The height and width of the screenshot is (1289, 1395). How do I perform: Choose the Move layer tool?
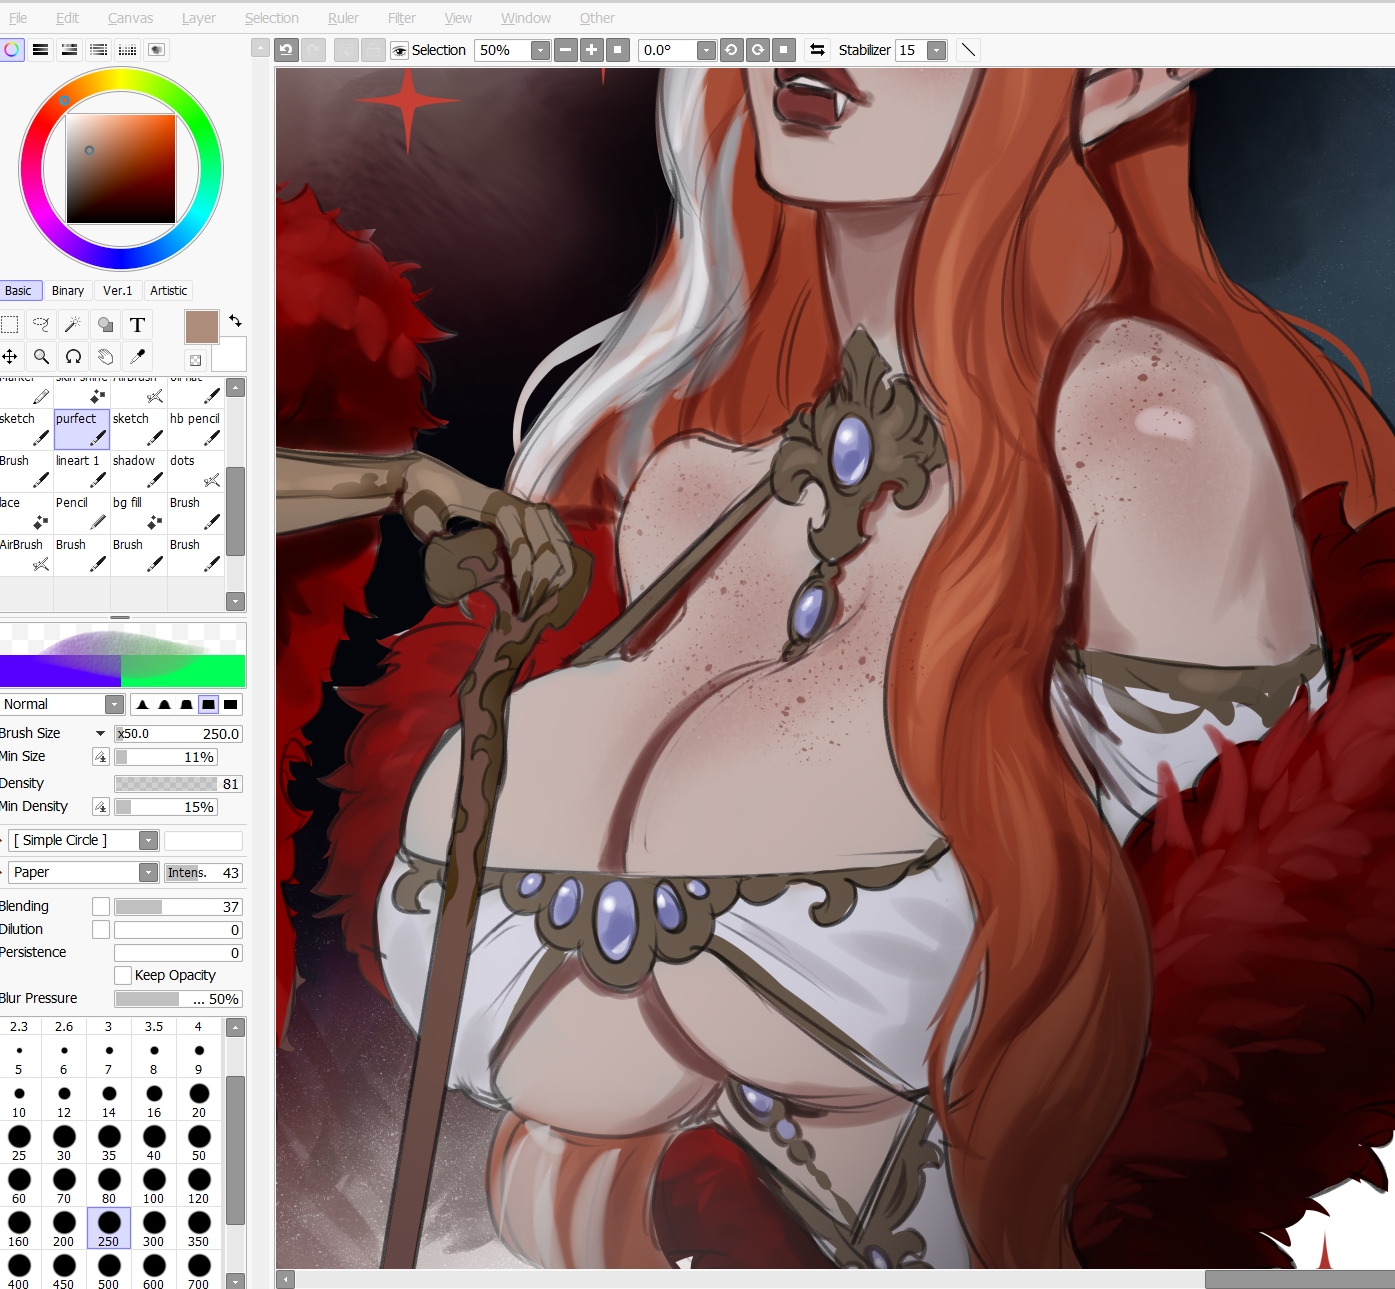[10, 357]
